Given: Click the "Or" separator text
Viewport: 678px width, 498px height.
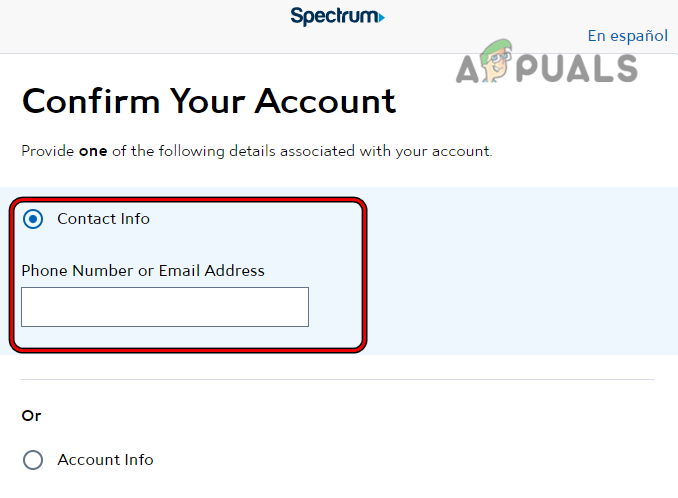Looking at the screenshot, I should (32, 415).
